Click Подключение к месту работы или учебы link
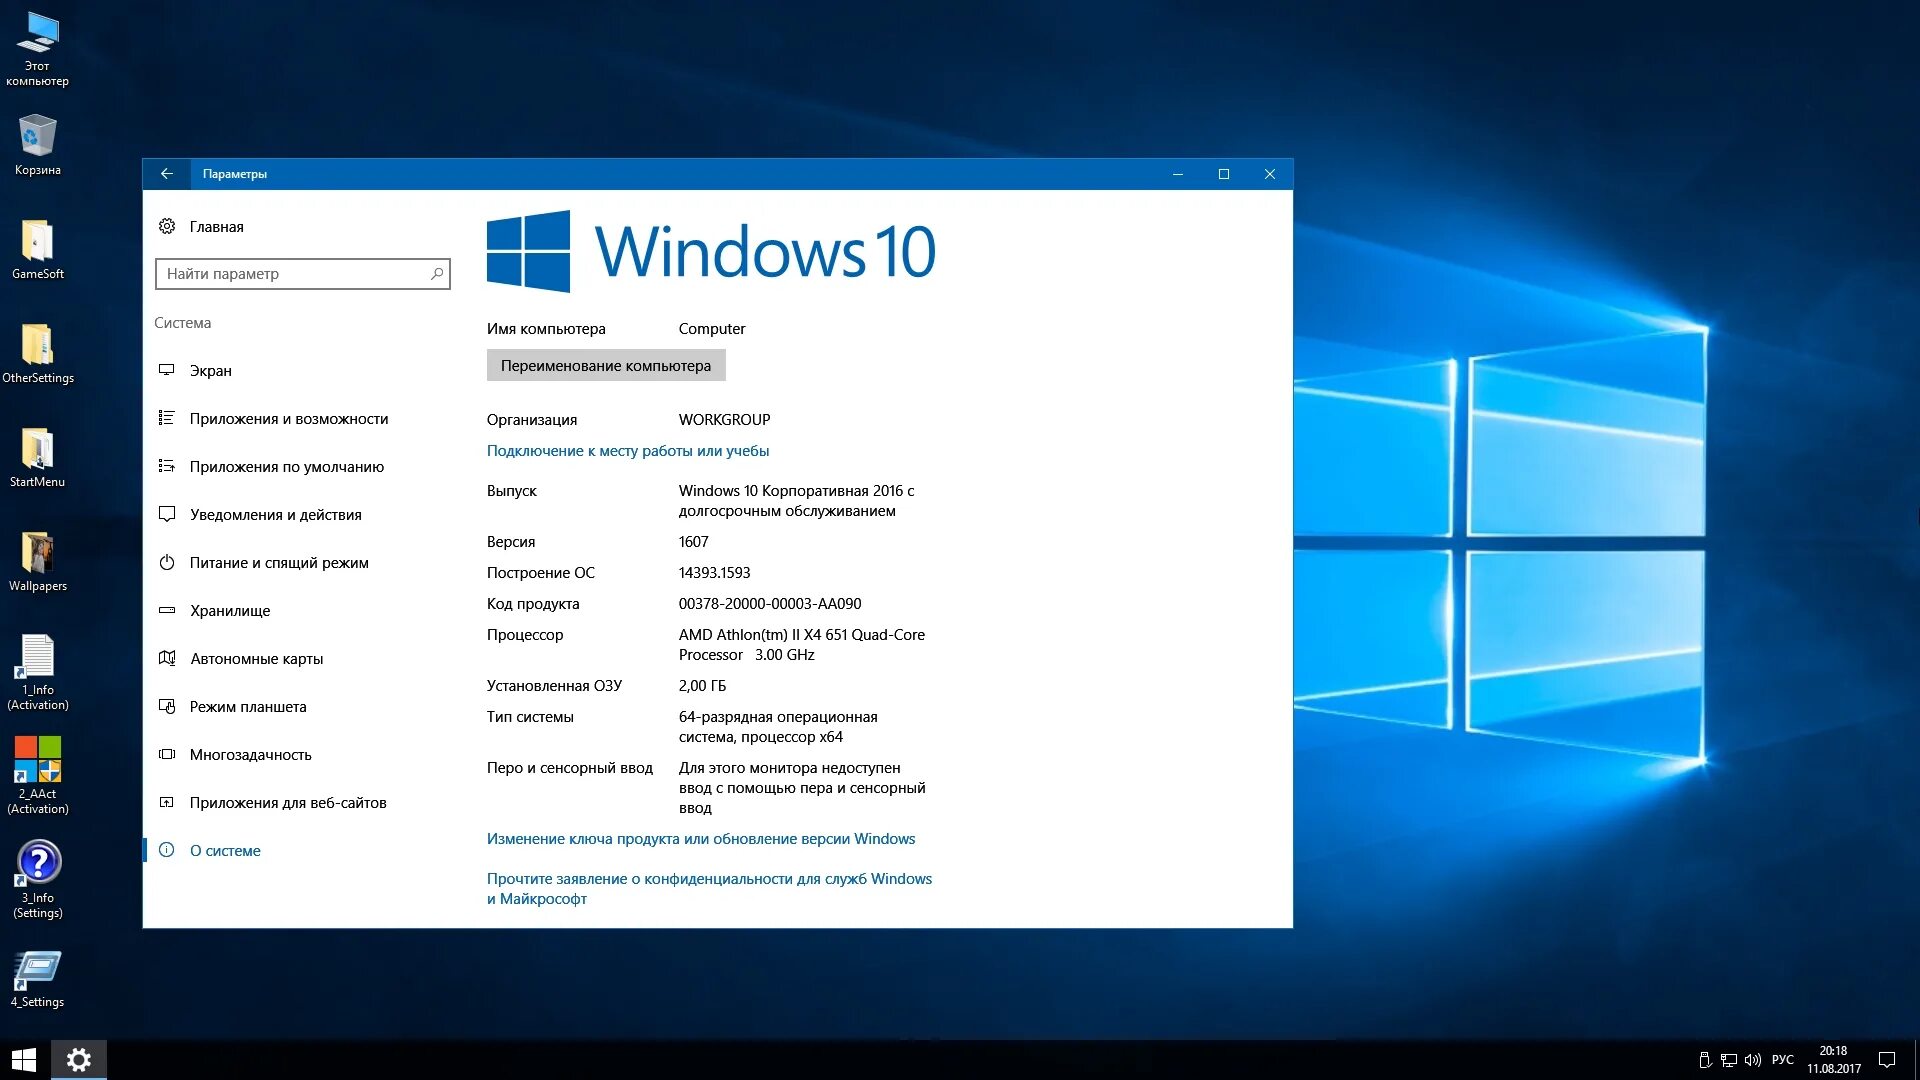1920x1080 pixels. [628, 451]
